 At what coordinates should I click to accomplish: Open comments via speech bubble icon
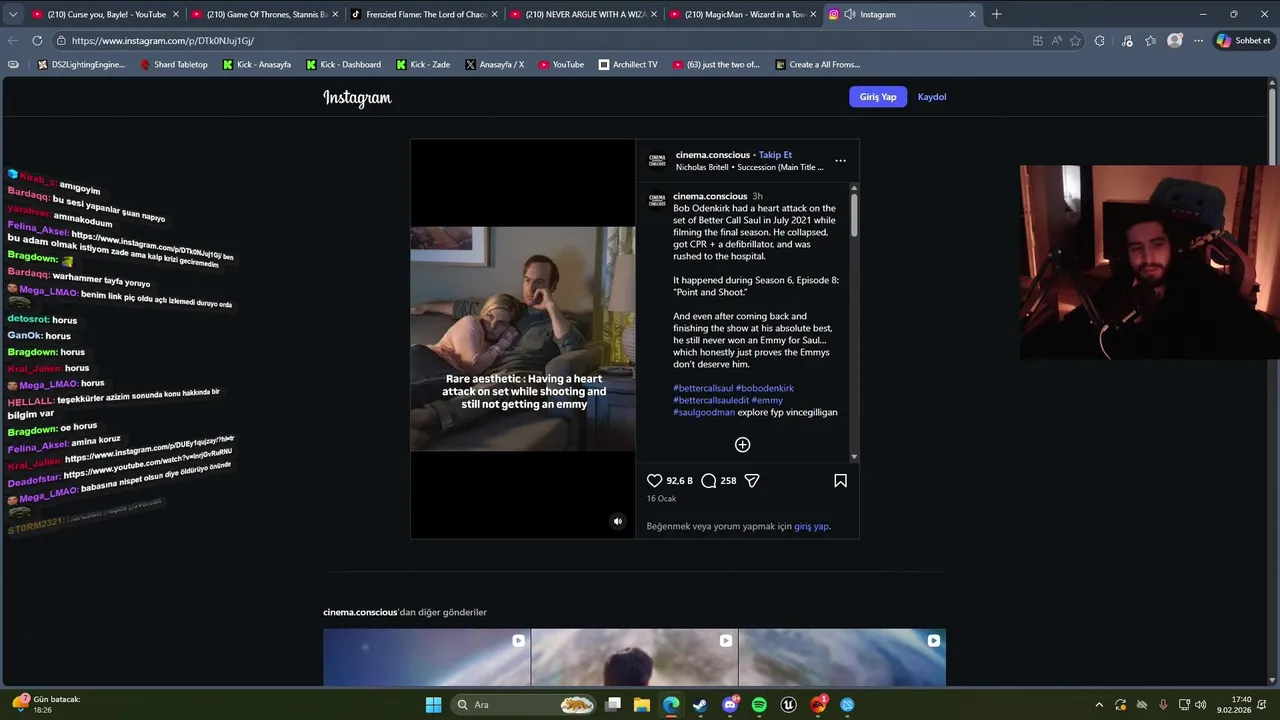pyautogui.click(x=709, y=481)
